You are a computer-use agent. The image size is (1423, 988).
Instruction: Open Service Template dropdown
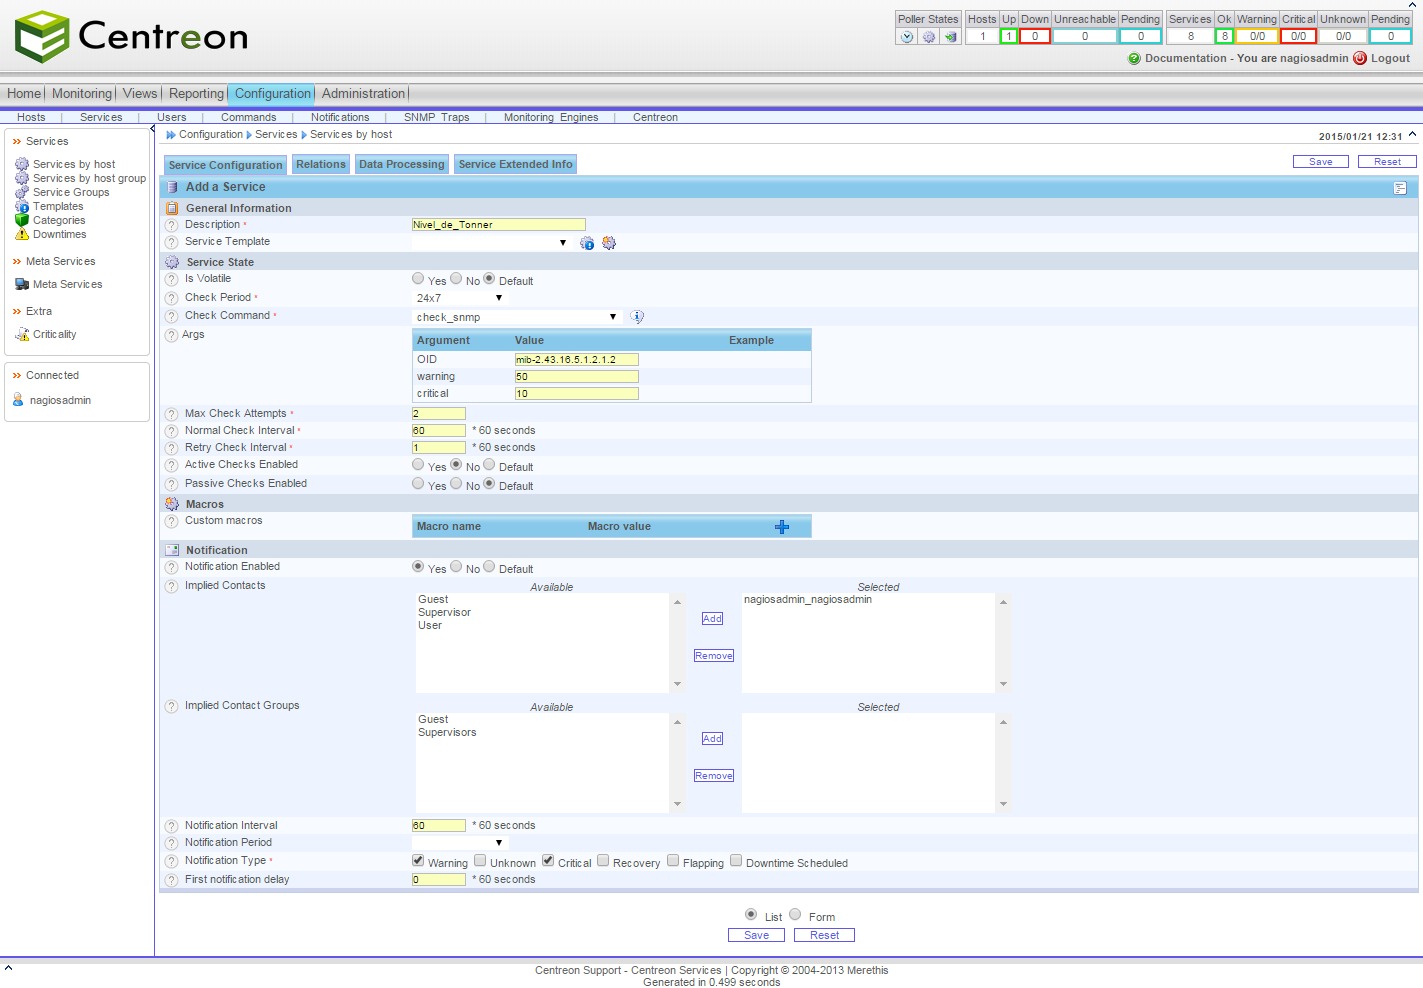491,243
